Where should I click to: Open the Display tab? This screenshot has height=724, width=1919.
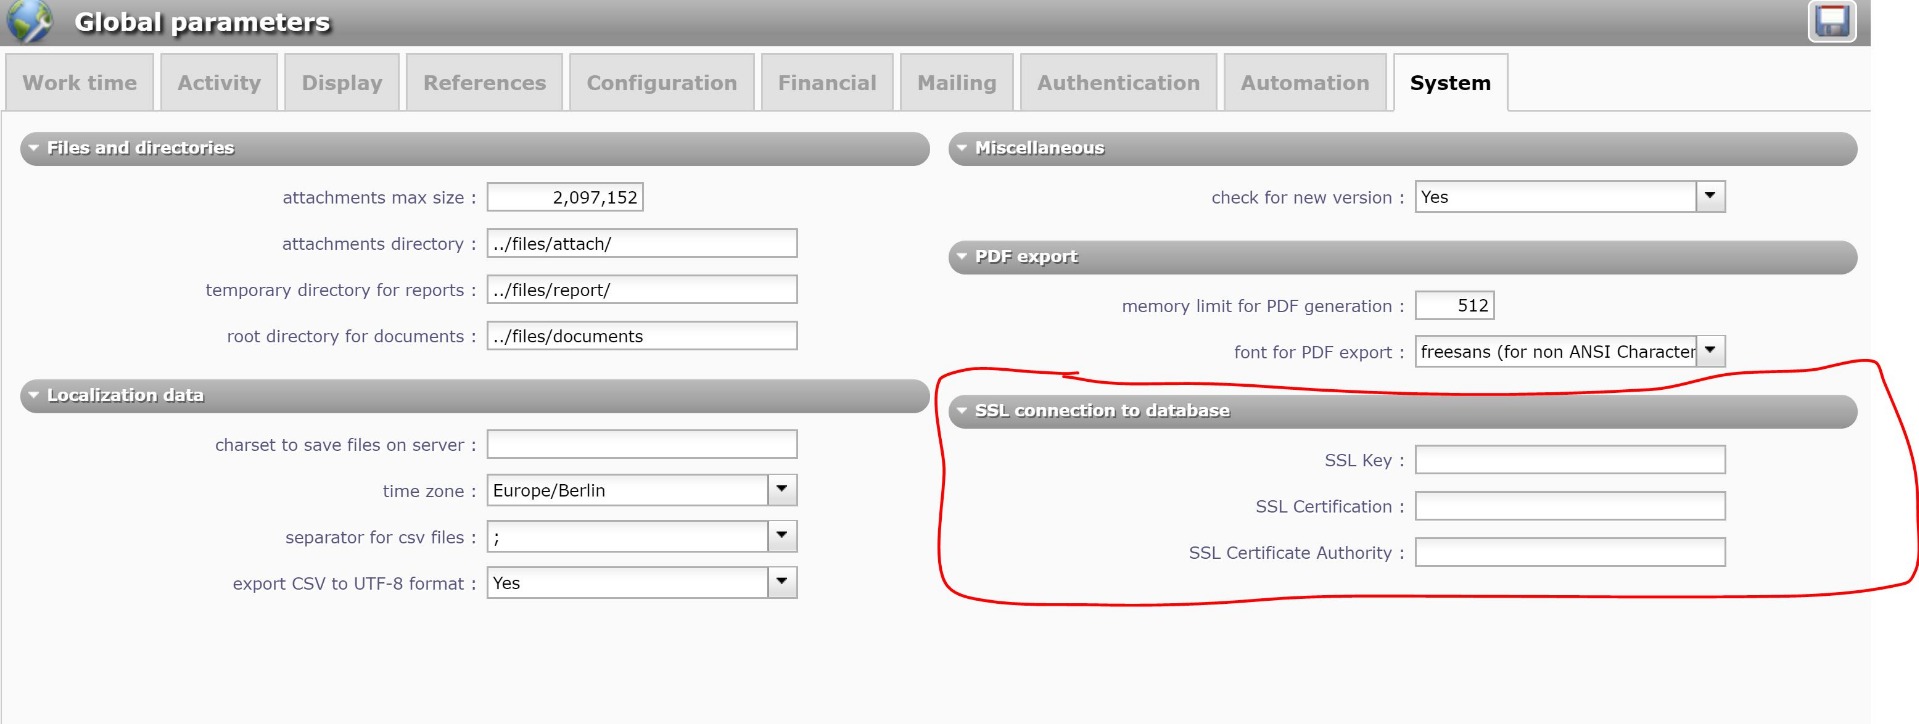point(342,83)
